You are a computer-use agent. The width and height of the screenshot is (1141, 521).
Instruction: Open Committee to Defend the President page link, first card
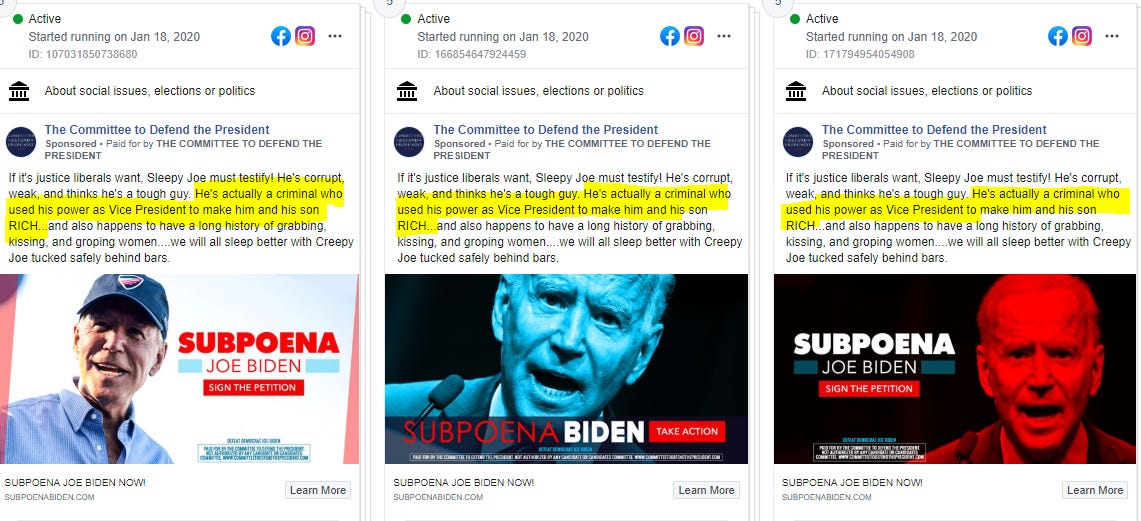click(157, 130)
